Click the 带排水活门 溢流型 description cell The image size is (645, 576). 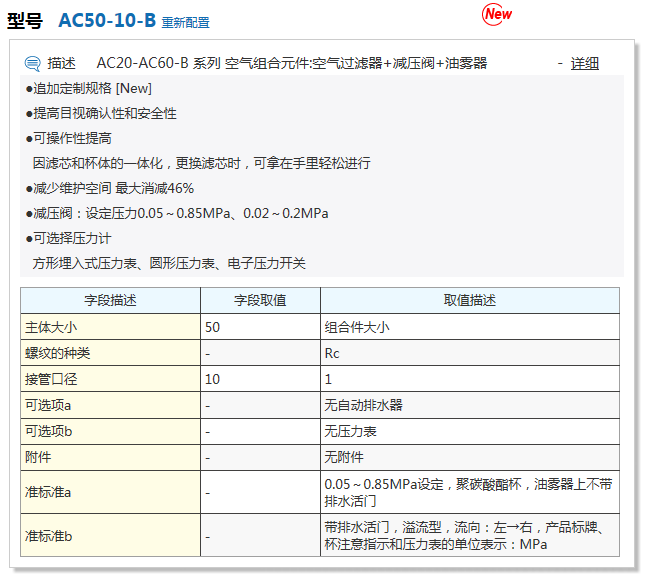coord(470,535)
